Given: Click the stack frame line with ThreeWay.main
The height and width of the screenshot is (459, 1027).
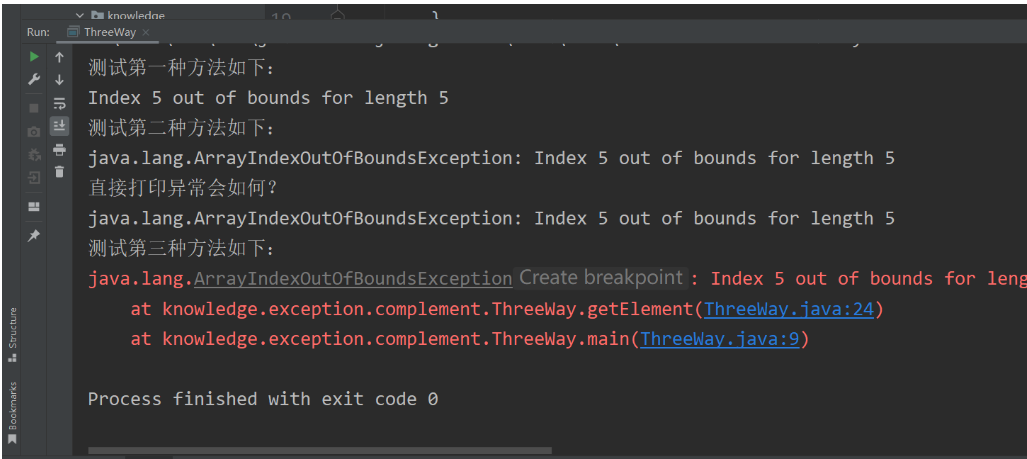Looking at the screenshot, I should coord(470,339).
